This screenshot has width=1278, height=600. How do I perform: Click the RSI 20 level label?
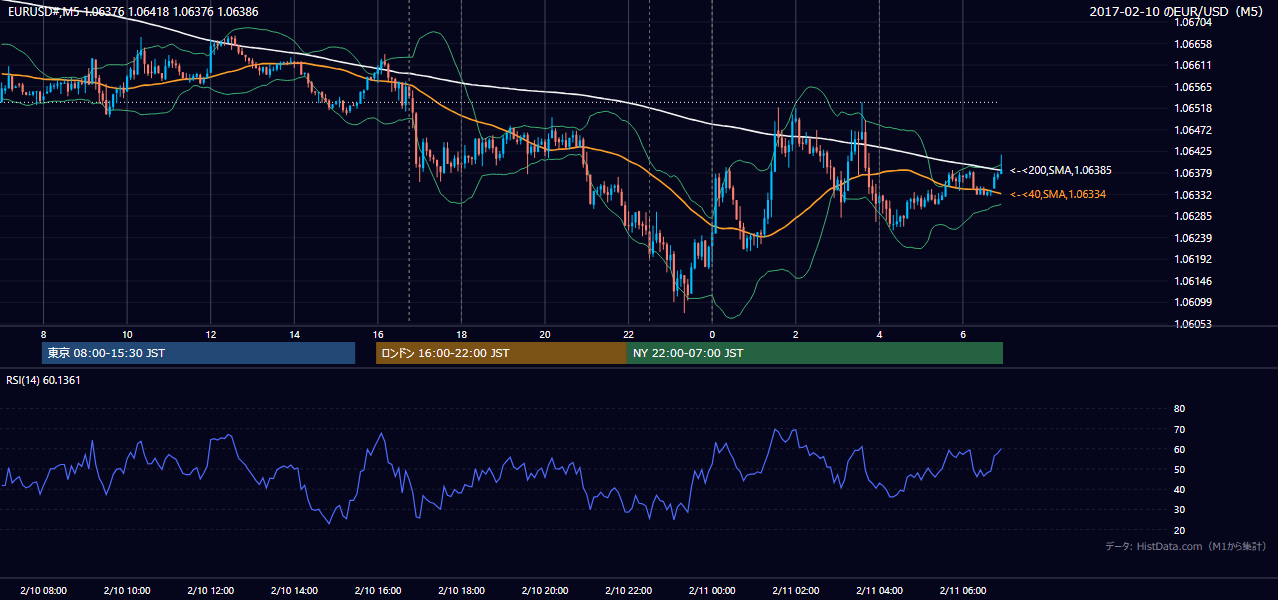[1179, 530]
